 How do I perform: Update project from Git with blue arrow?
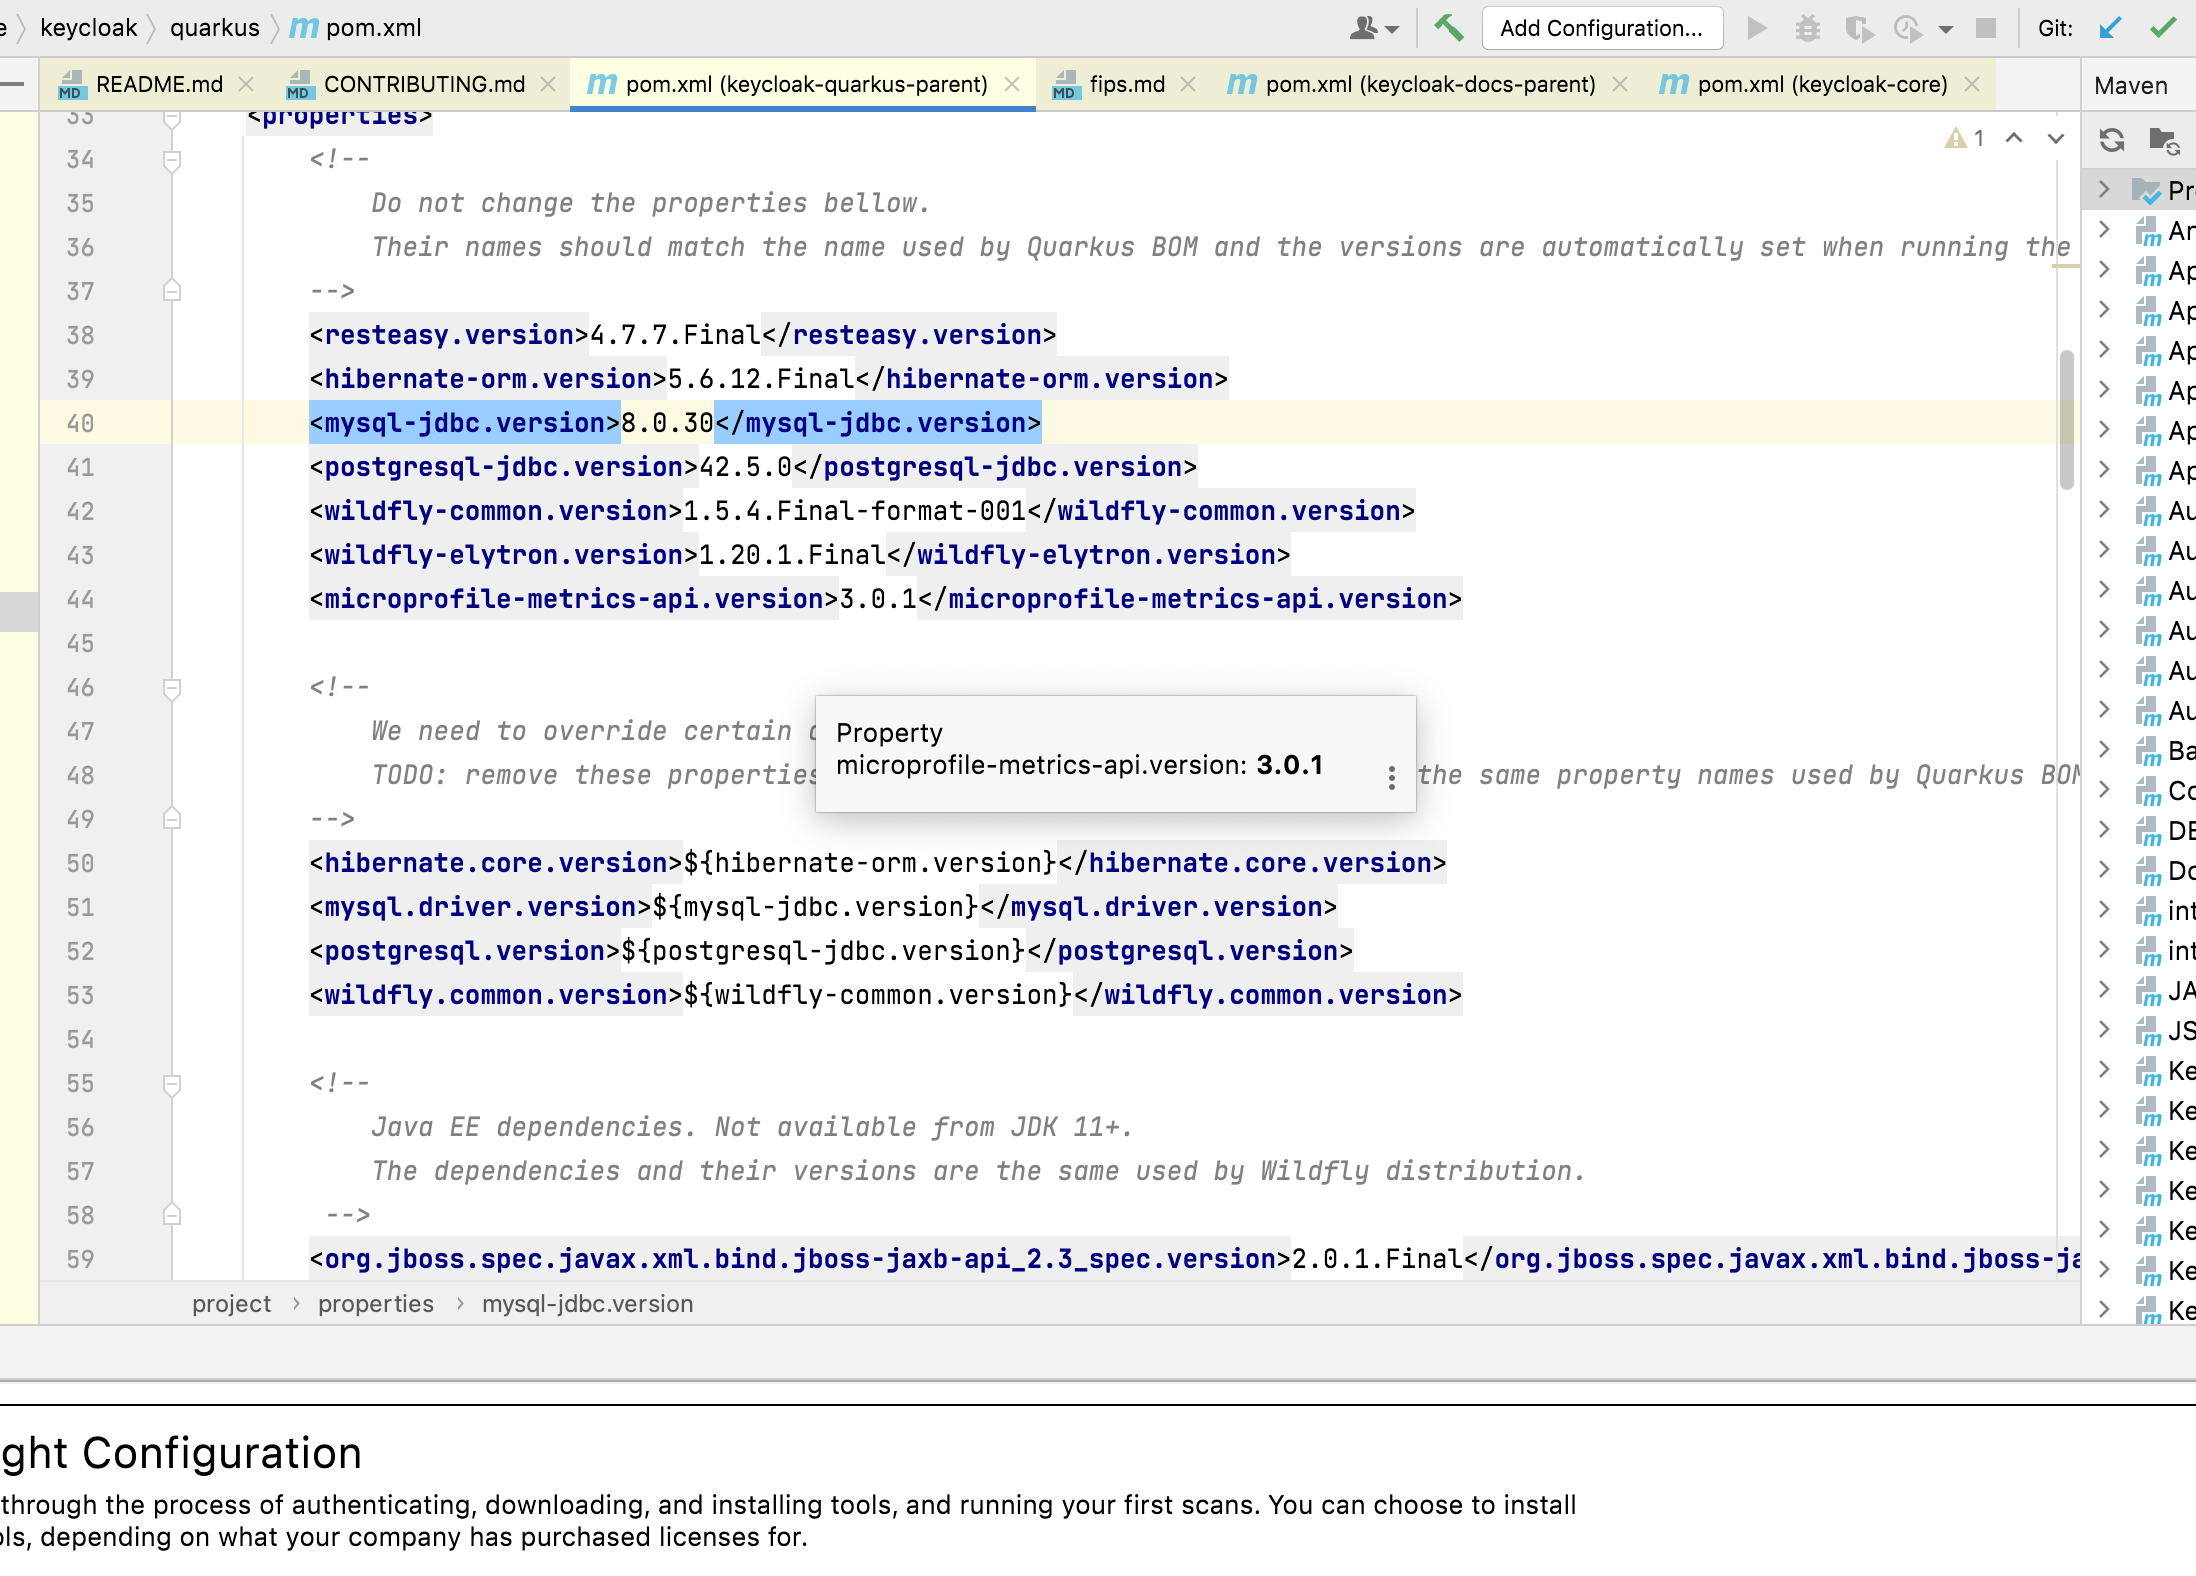pyautogui.click(x=2110, y=27)
